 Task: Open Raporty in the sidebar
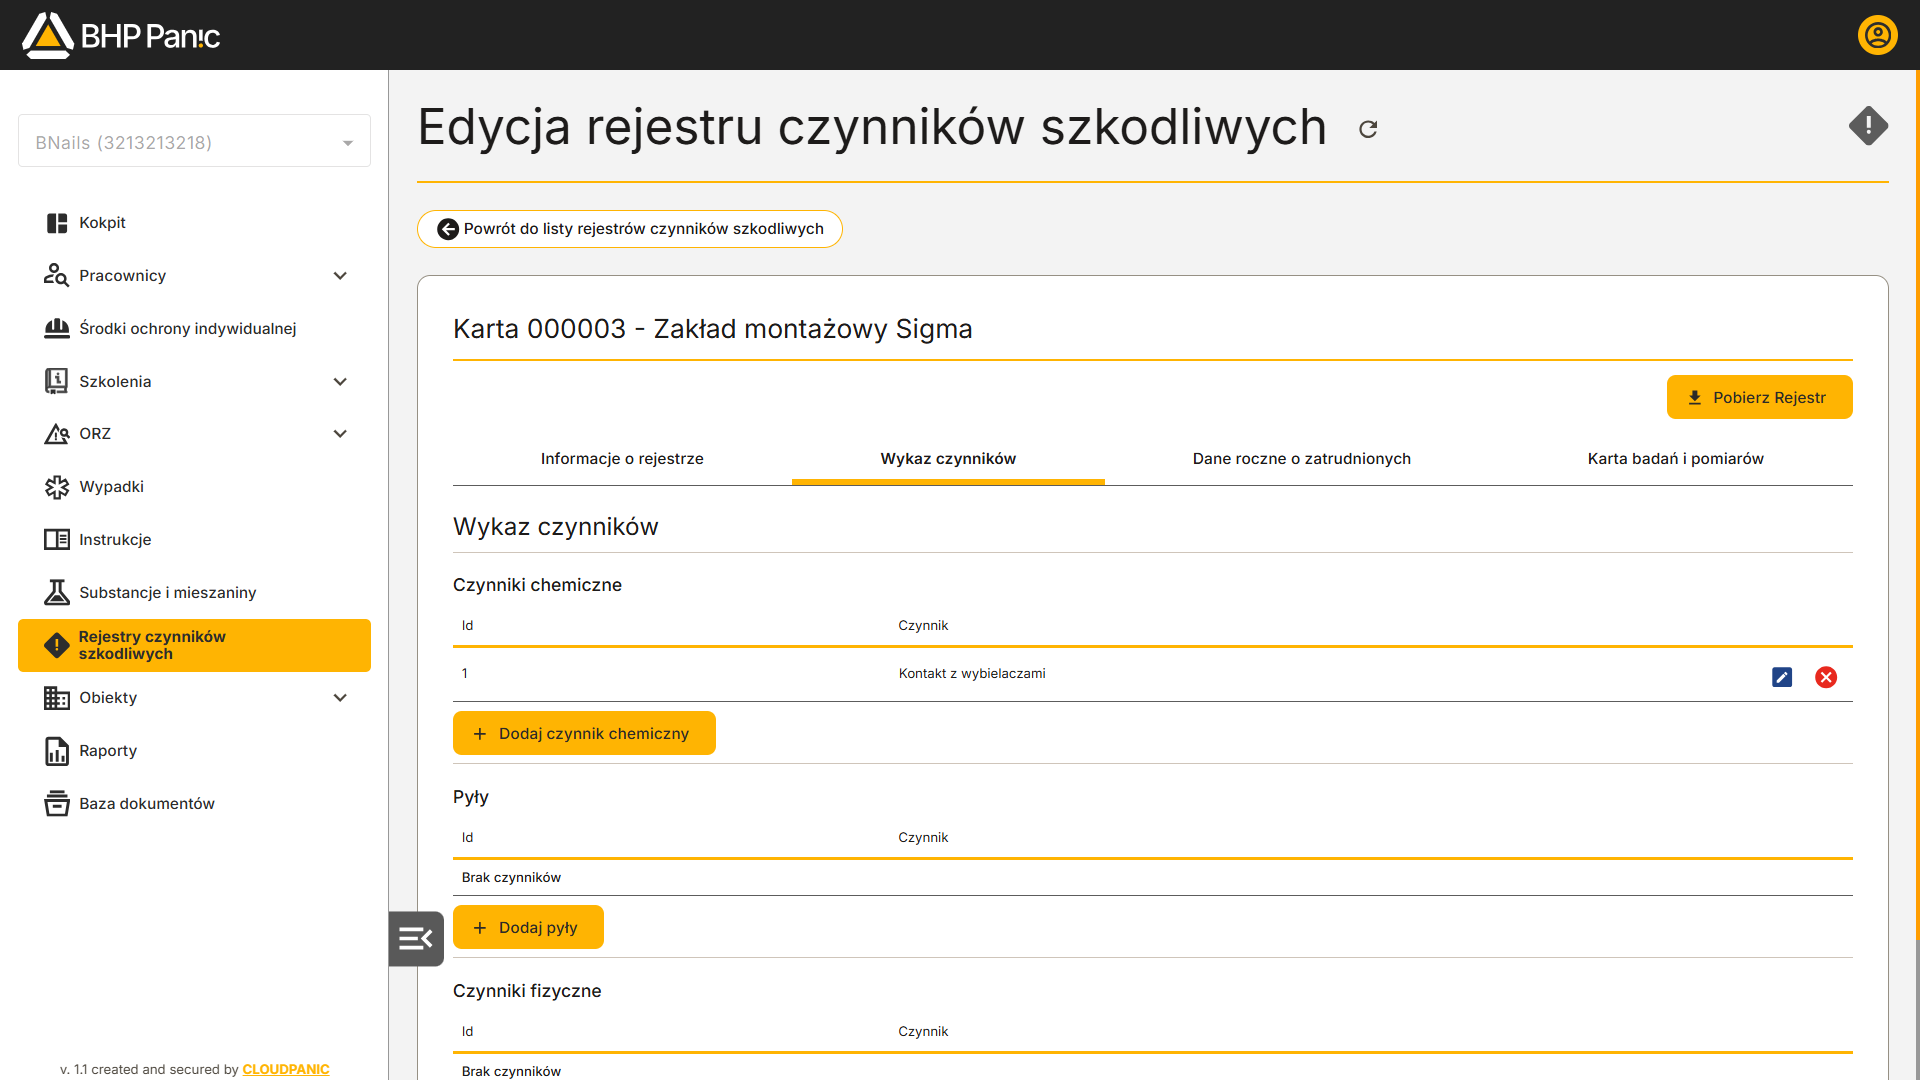pyautogui.click(x=194, y=751)
